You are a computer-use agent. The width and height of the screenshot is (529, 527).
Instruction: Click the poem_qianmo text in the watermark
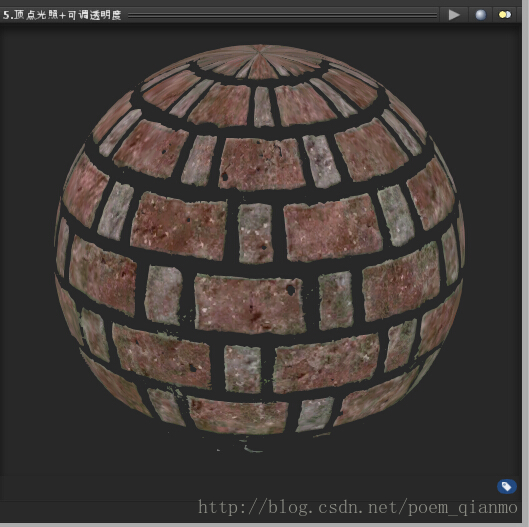pyautogui.click(x=463, y=508)
